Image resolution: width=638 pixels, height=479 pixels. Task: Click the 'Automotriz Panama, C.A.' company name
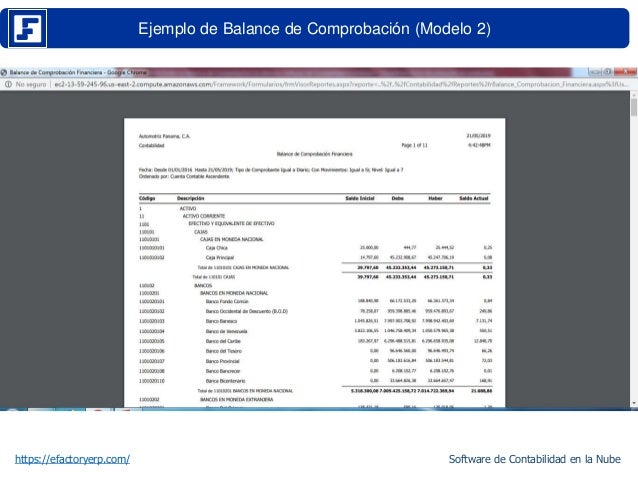click(164, 136)
